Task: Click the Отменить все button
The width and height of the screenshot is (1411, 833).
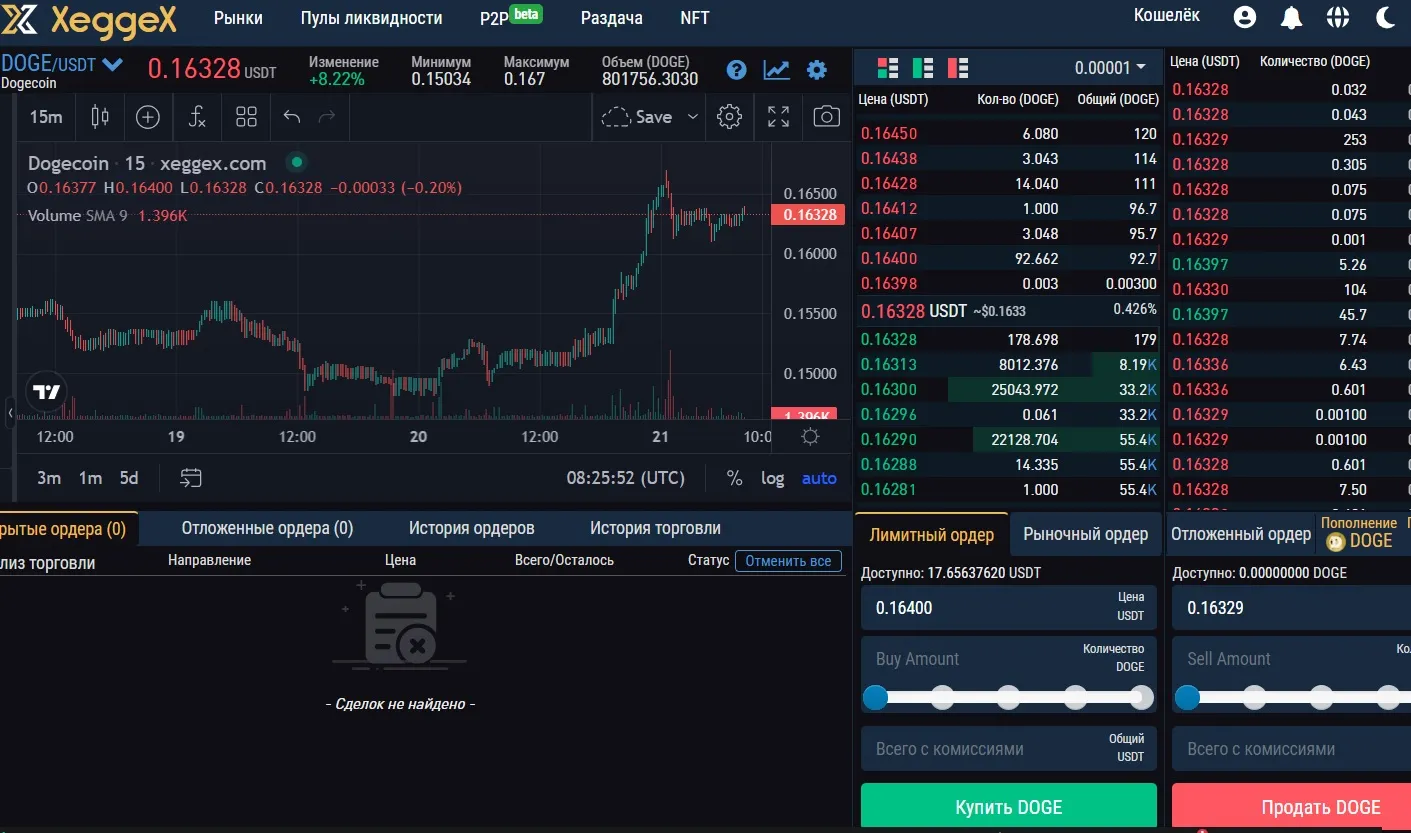Action: click(x=788, y=561)
